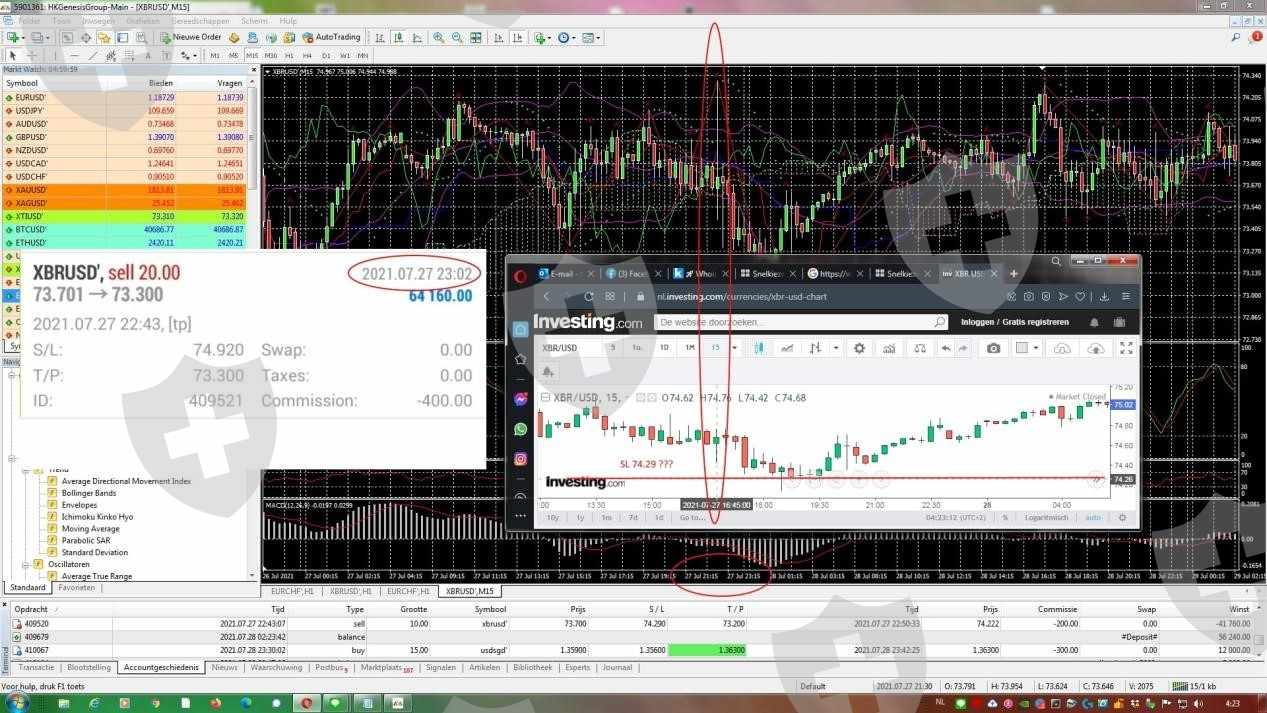Zoom out on the MetaTrader chart
The width and height of the screenshot is (1267, 713).
[x=458, y=38]
